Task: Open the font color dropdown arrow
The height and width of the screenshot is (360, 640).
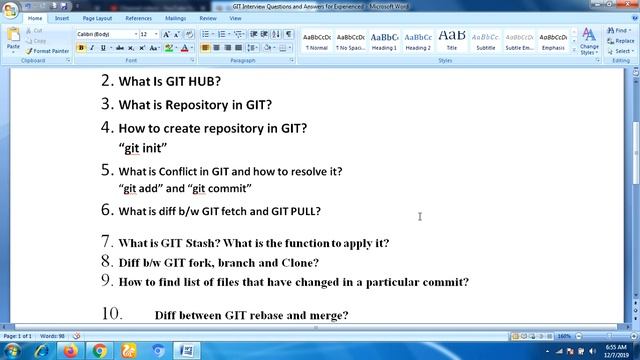Action: 192,48
